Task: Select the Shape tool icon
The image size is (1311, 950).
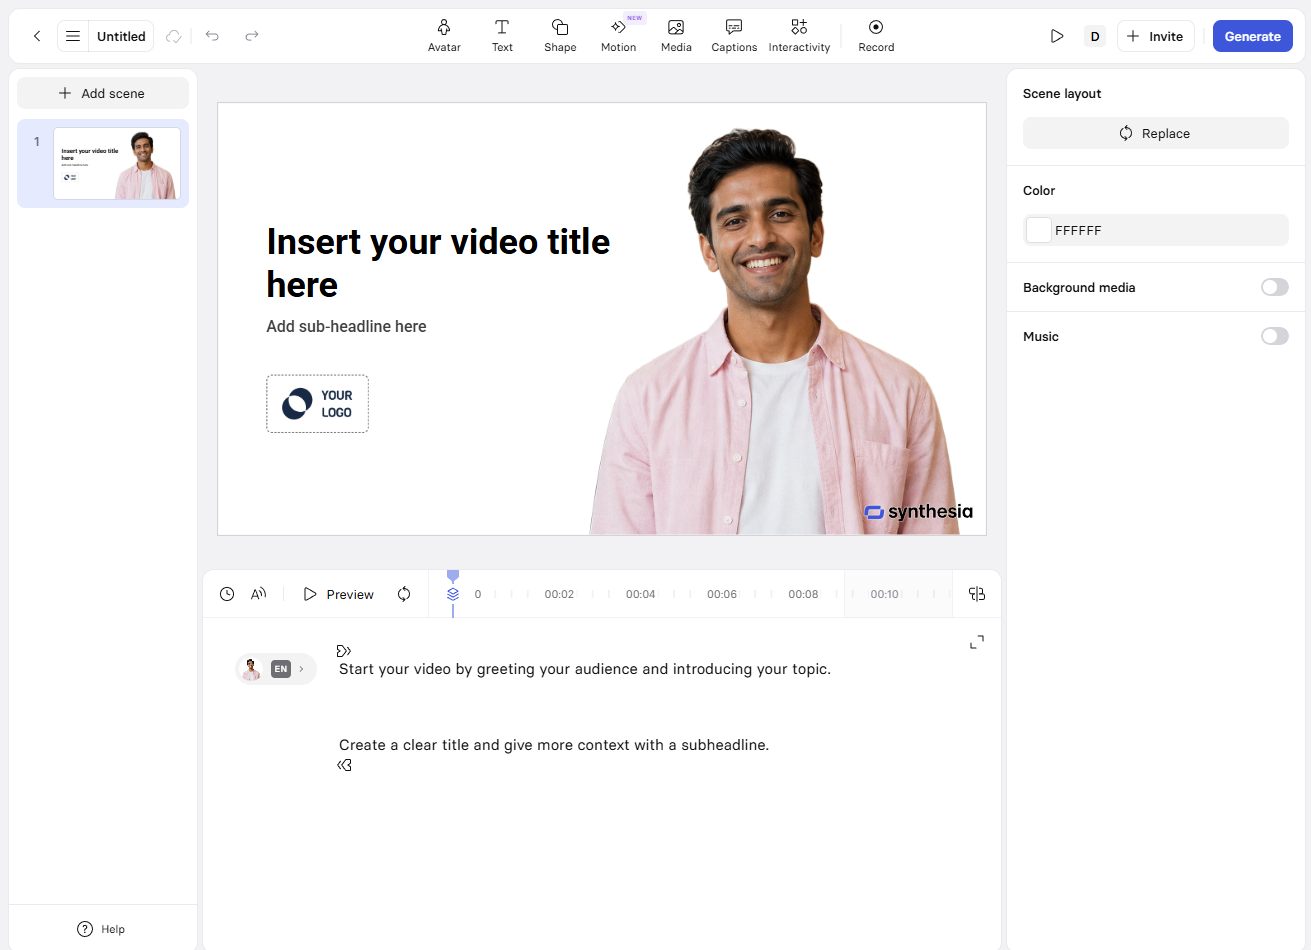Action: click(560, 27)
